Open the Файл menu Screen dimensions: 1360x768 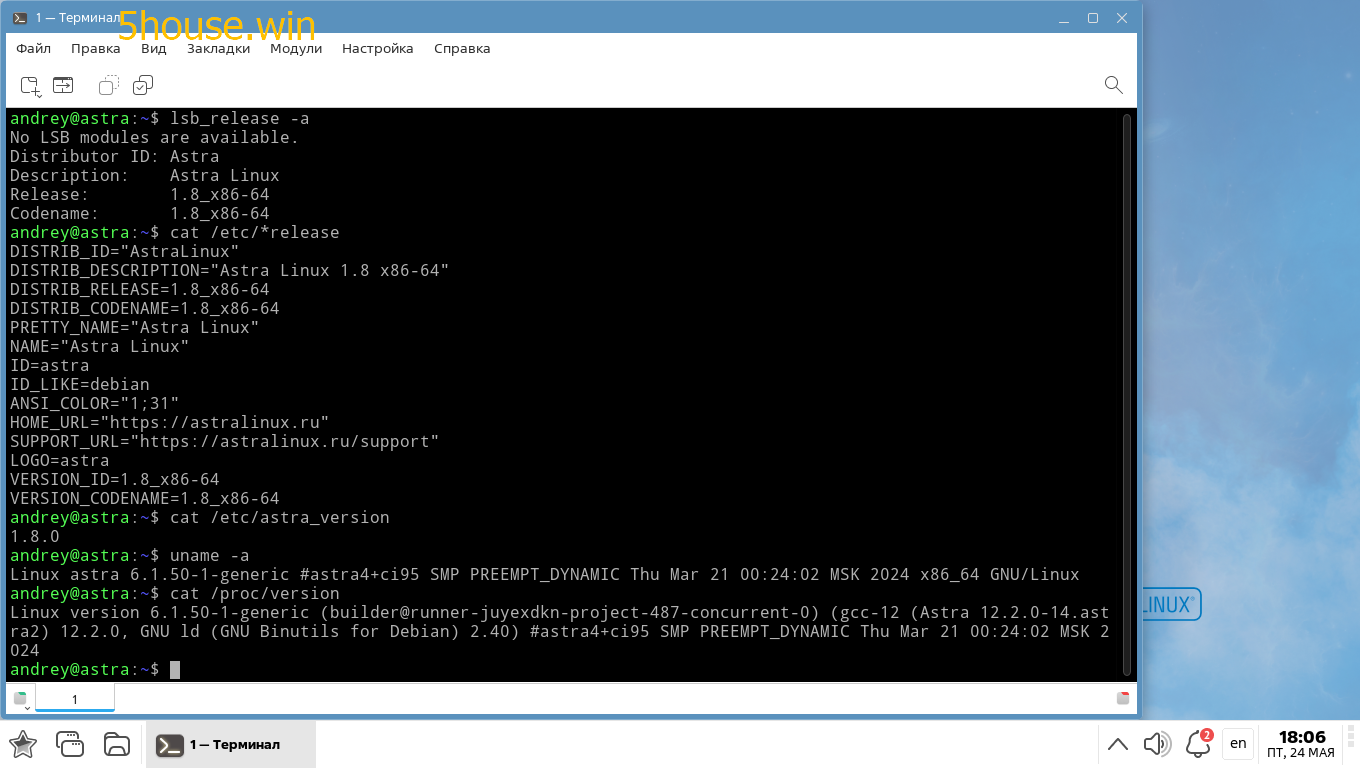tap(33, 48)
